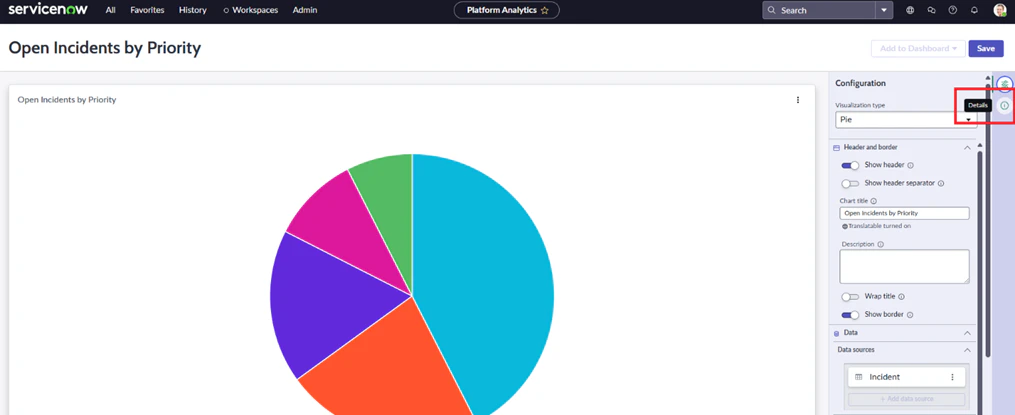
Task: Click the Incident table icon
Action: click(858, 377)
